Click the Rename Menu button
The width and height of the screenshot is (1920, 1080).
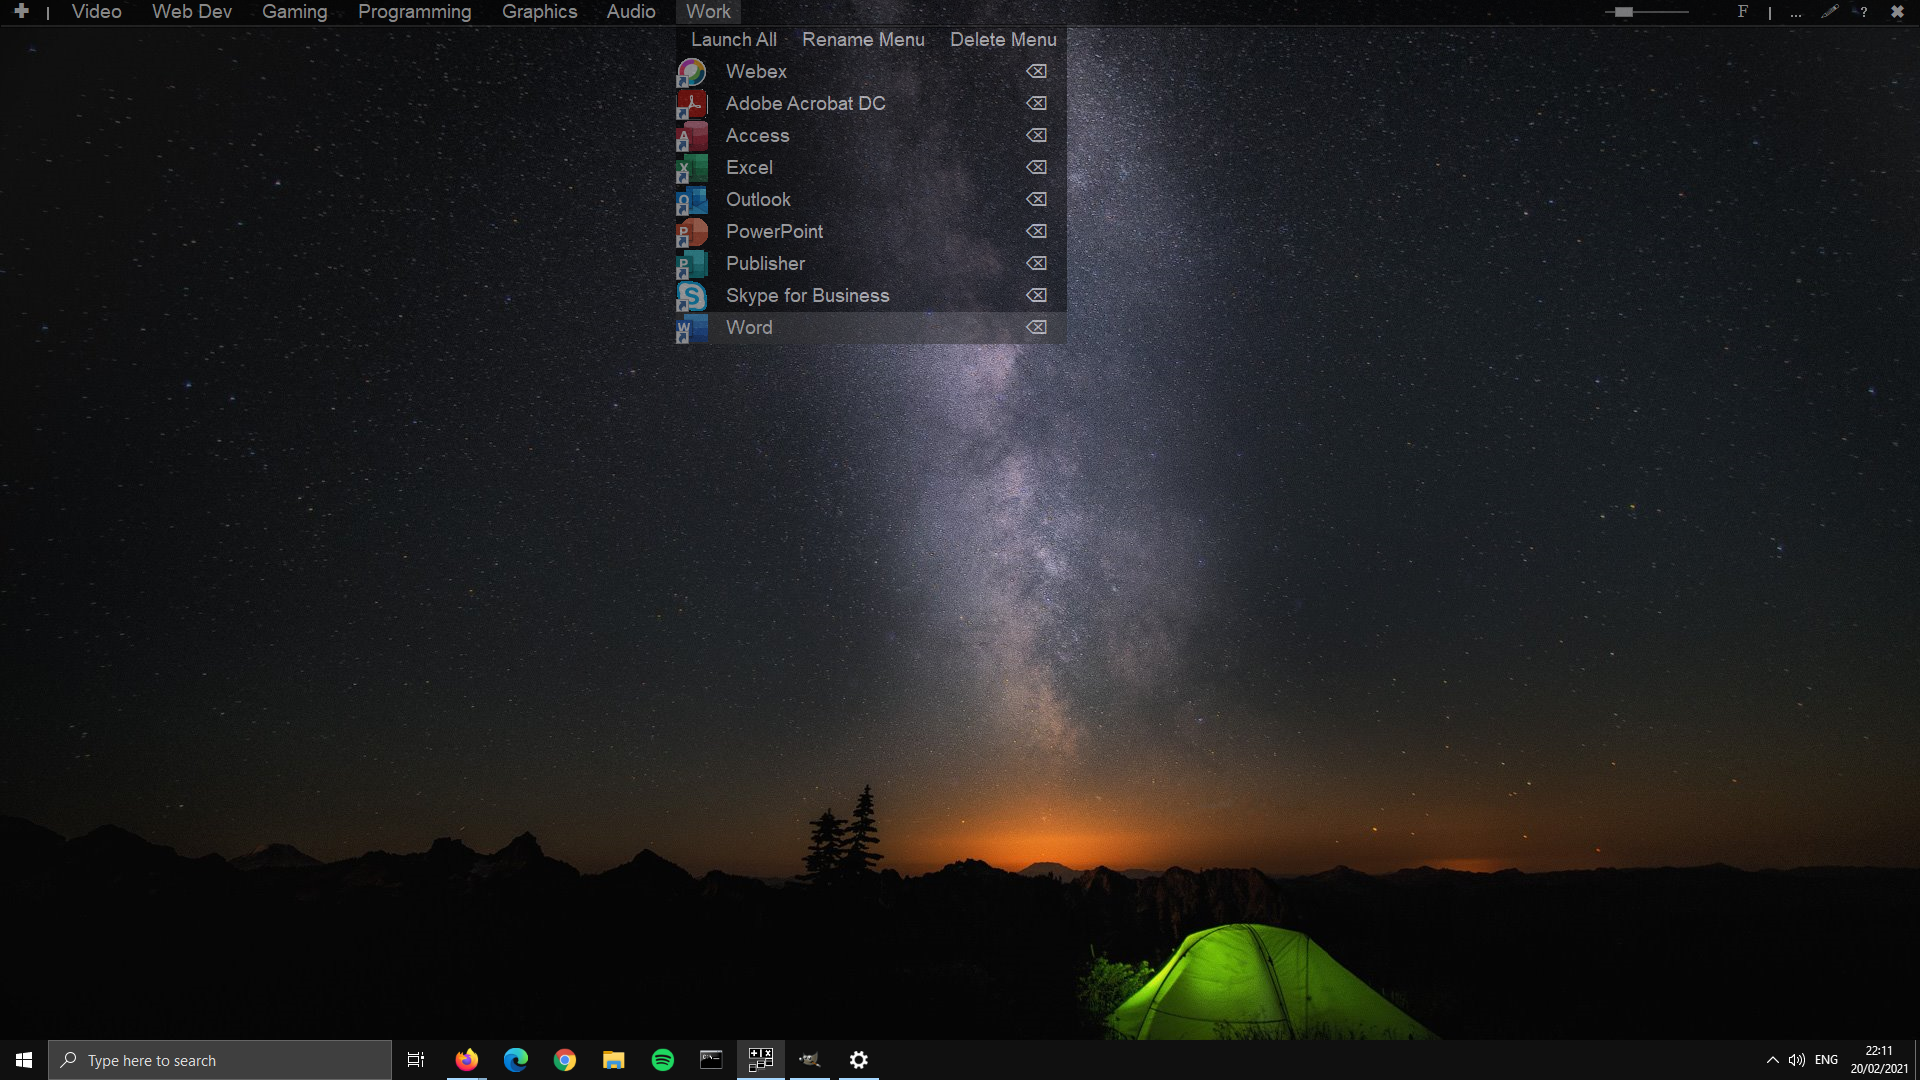863,40
